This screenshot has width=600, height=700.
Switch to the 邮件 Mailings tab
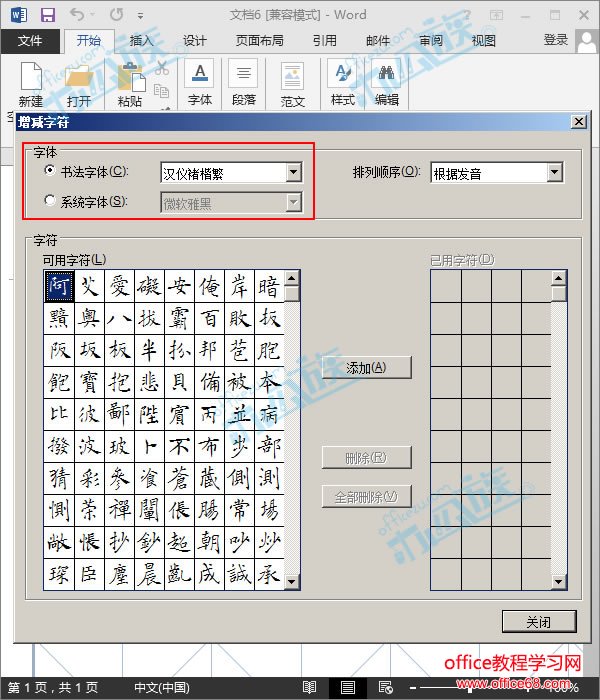point(378,41)
